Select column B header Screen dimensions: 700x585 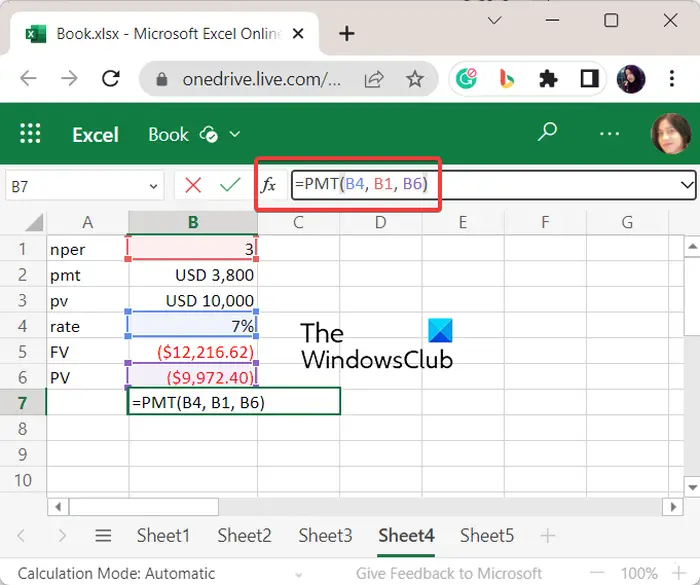point(193,222)
